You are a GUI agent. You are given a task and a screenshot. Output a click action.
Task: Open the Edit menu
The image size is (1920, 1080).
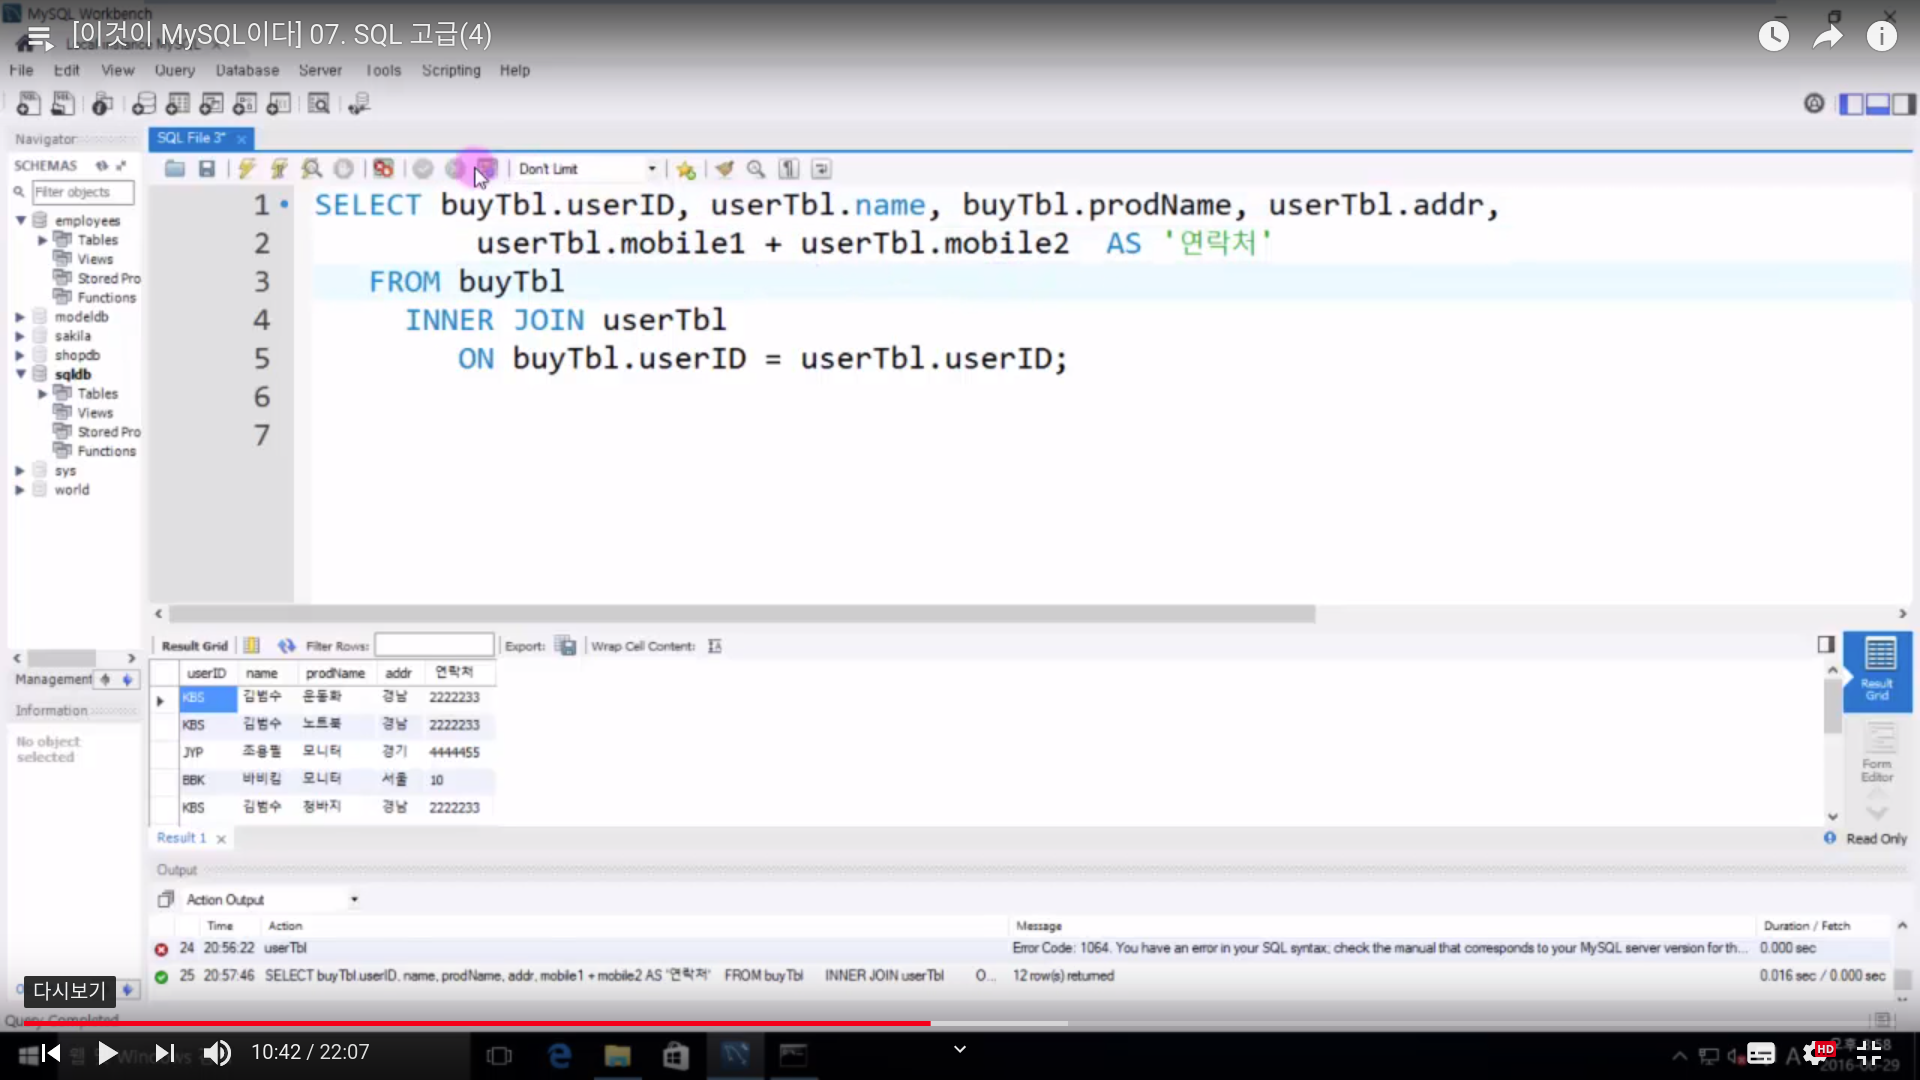[66, 70]
